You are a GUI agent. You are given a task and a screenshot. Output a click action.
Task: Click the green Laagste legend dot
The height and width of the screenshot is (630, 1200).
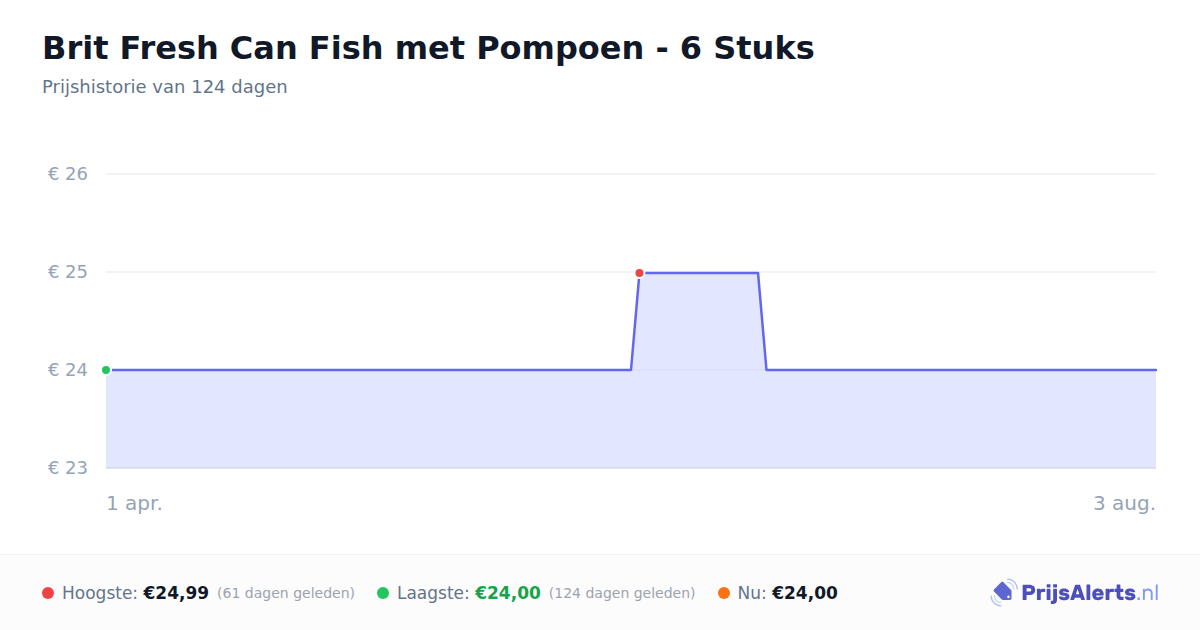pyautogui.click(x=383, y=593)
